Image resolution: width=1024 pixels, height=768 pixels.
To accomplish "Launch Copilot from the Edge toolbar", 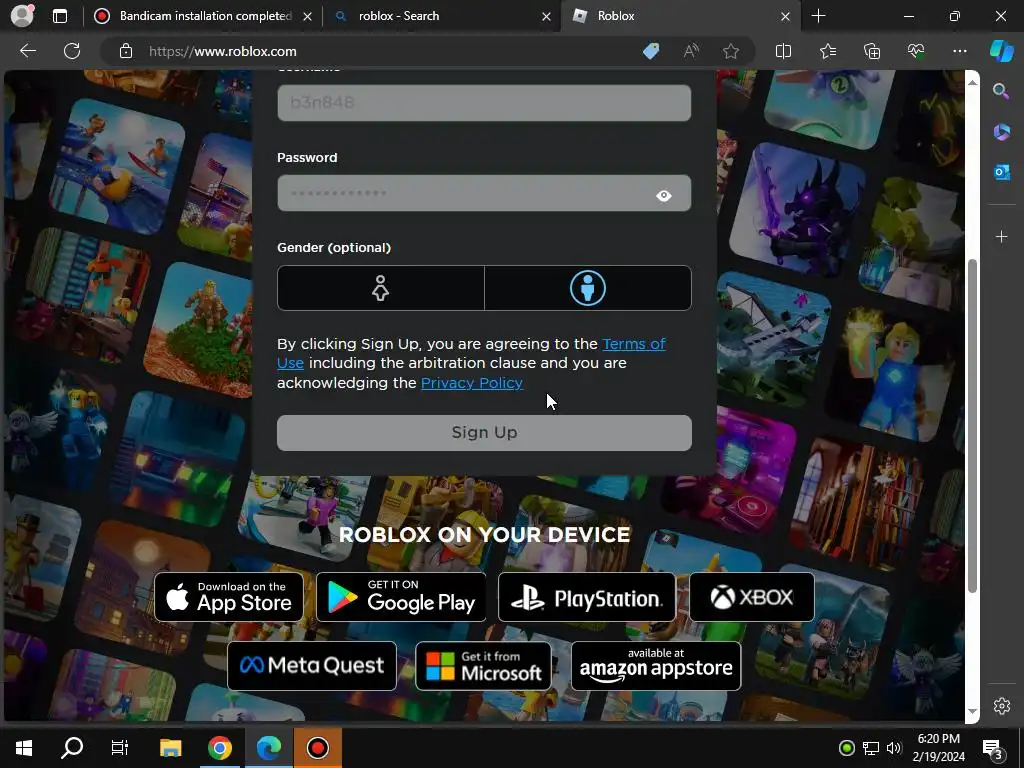I will coord(1002,51).
